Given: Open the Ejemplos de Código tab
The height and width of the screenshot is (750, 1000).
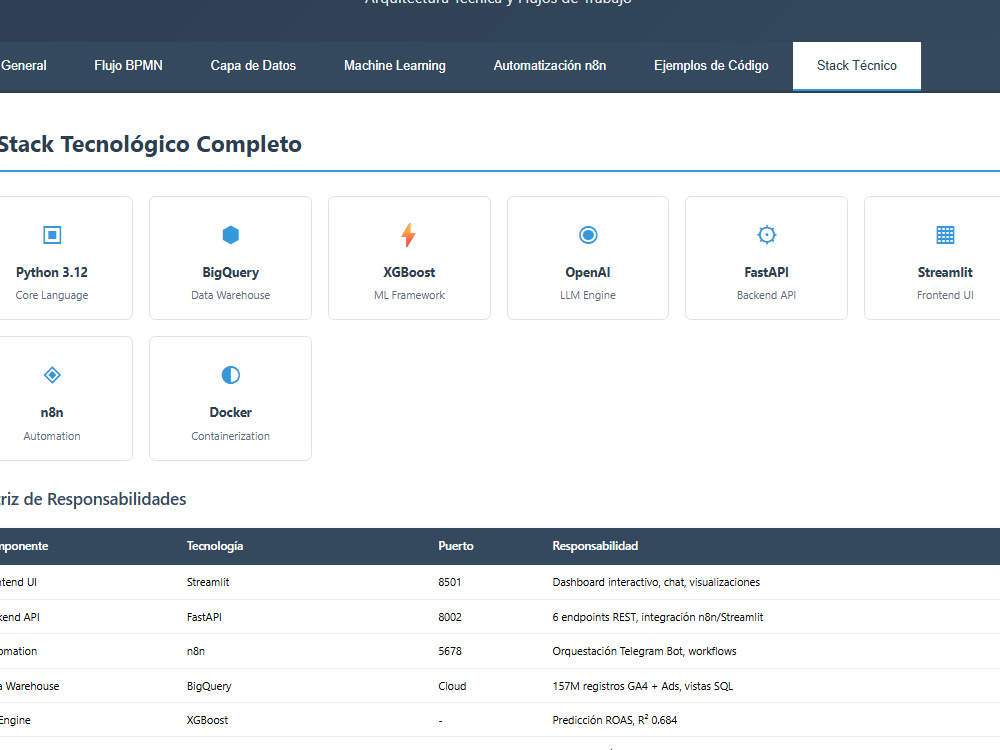Looking at the screenshot, I should [x=711, y=66].
